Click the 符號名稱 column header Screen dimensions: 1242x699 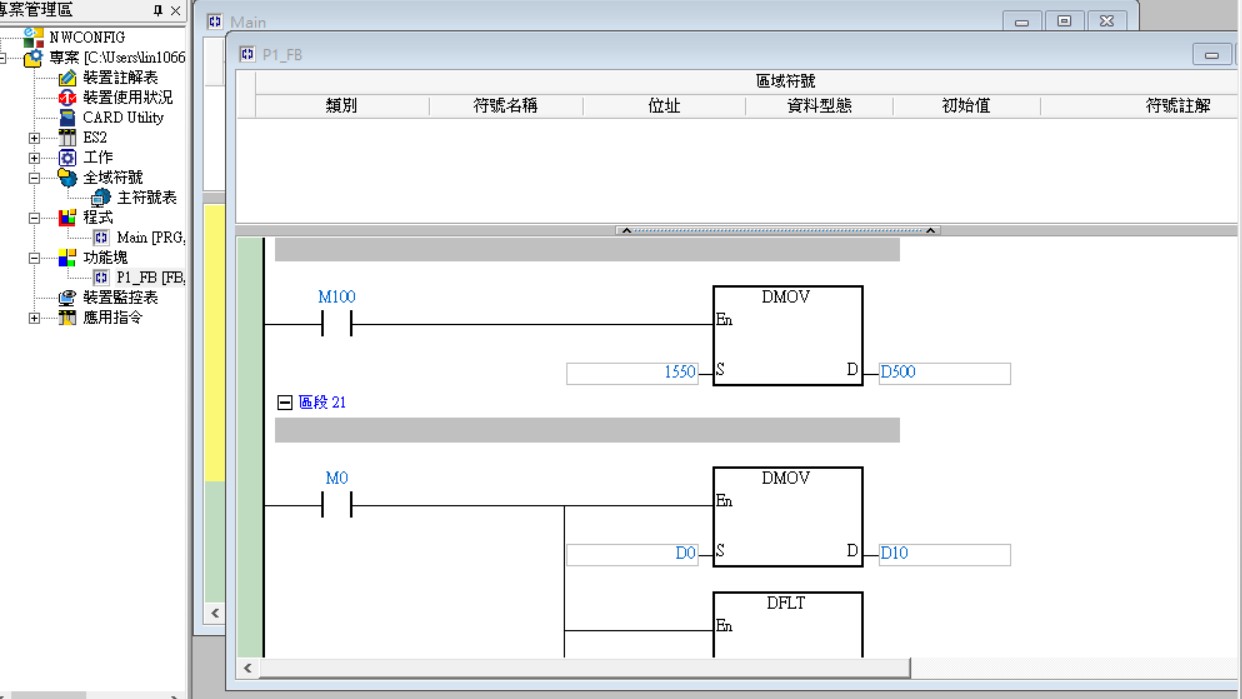(505, 106)
